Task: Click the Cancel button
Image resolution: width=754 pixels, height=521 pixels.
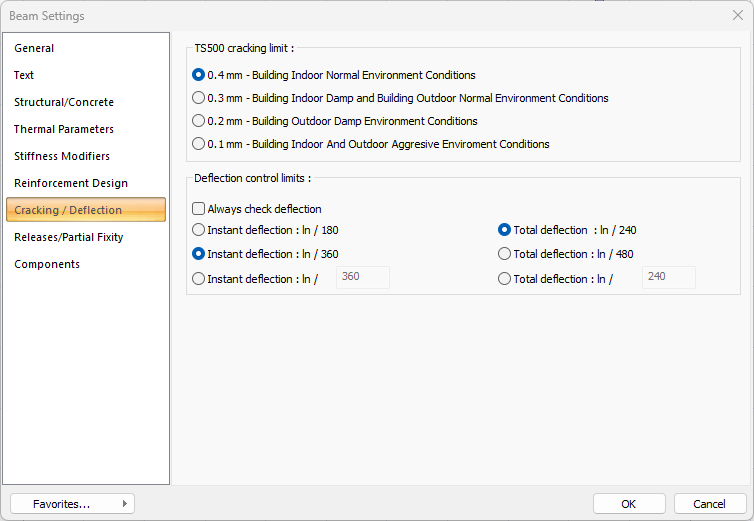Action: pyautogui.click(x=709, y=504)
